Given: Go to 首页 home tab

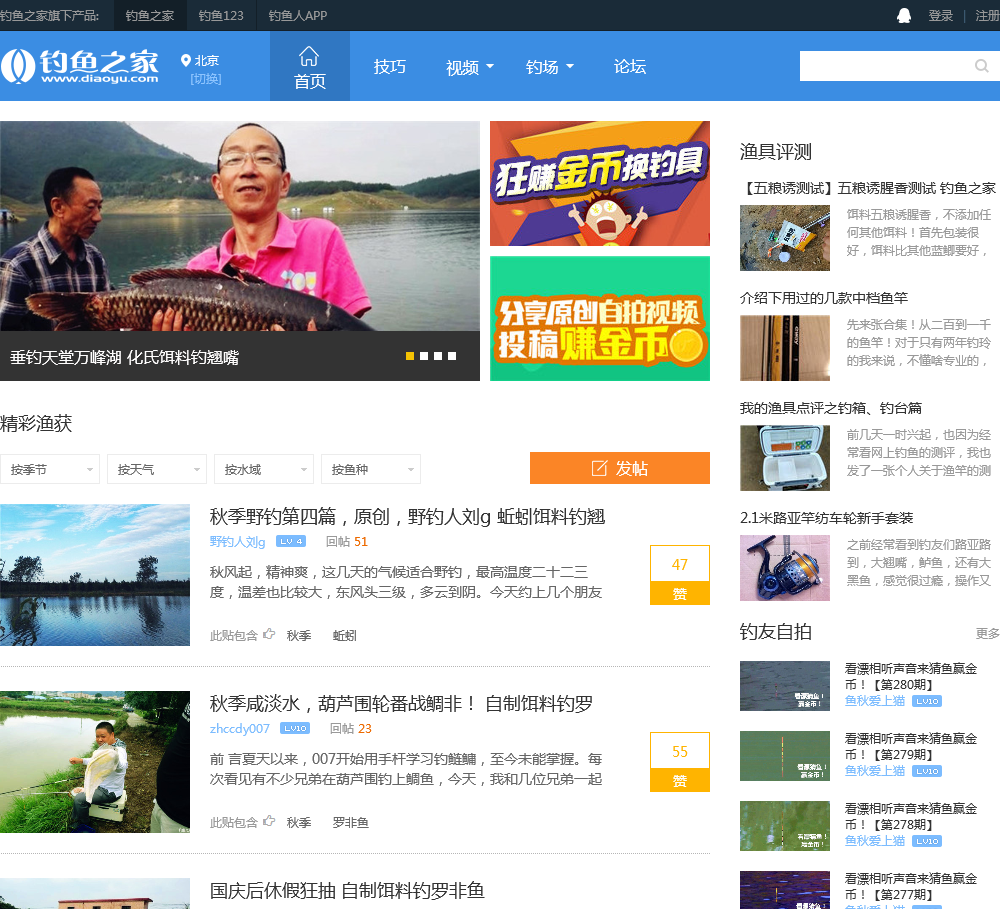Looking at the screenshot, I should (x=310, y=66).
